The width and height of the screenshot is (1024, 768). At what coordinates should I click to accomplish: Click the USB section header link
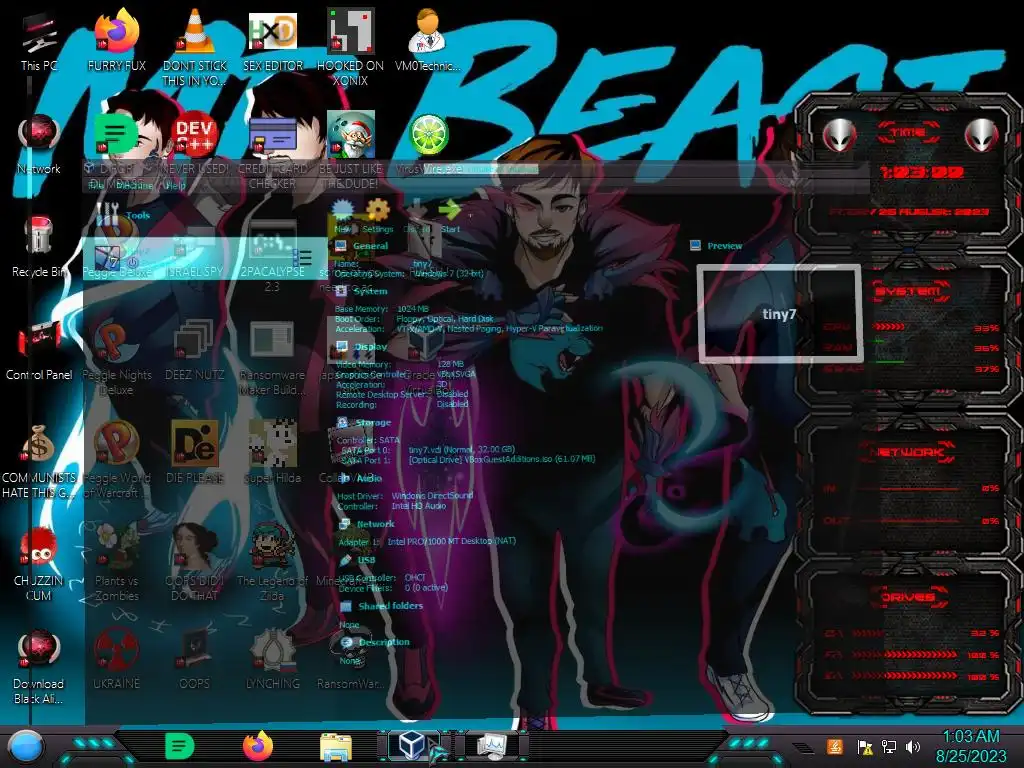366,560
